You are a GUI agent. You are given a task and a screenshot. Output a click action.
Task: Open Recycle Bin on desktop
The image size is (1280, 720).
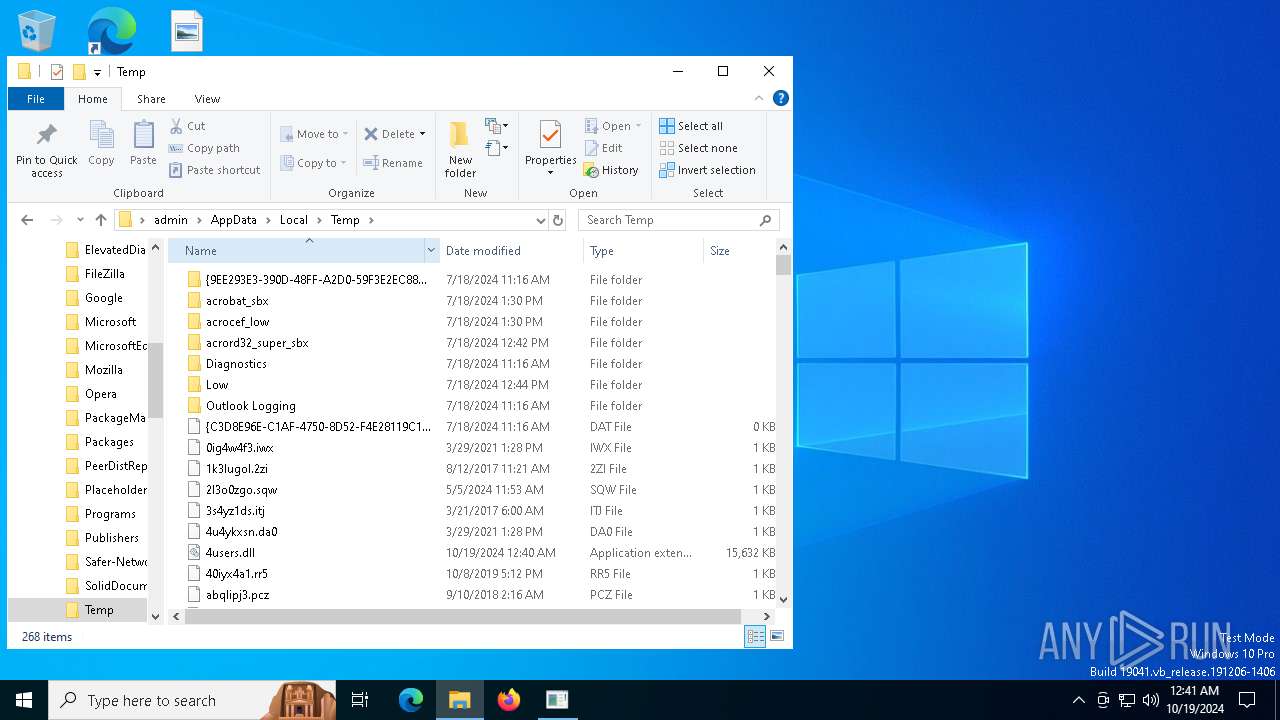pyautogui.click(x=37, y=31)
